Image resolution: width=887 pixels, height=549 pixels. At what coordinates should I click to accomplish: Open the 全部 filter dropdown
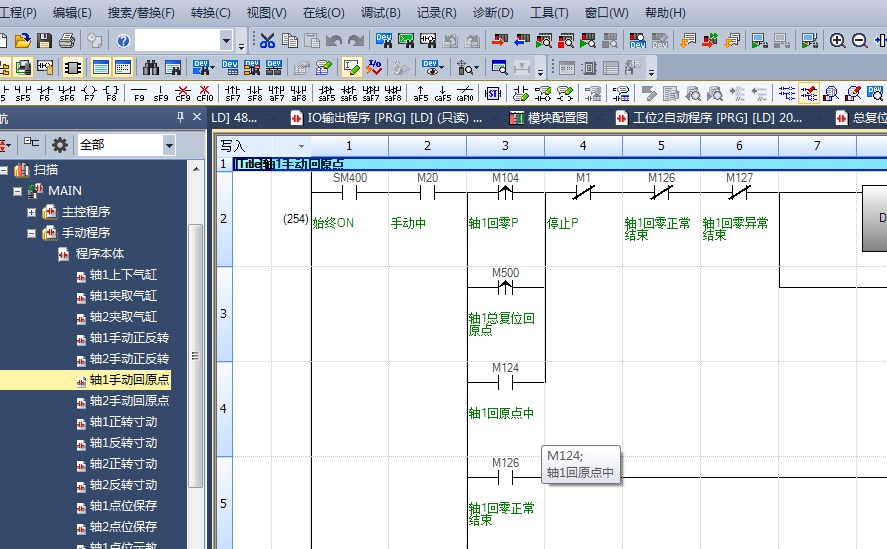pyautogui.click(x=168, y=145)
